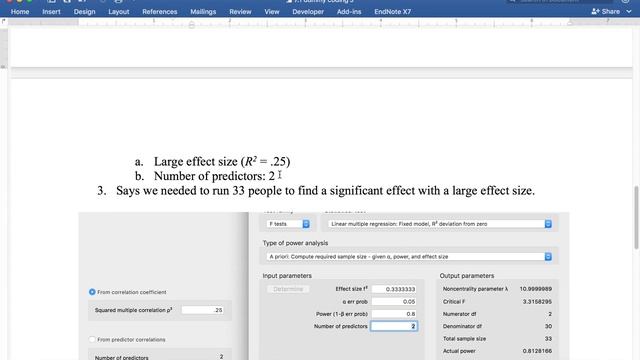Open the Developer tab
The height and width of the screenshot is (360, 640).
[308, 12]
